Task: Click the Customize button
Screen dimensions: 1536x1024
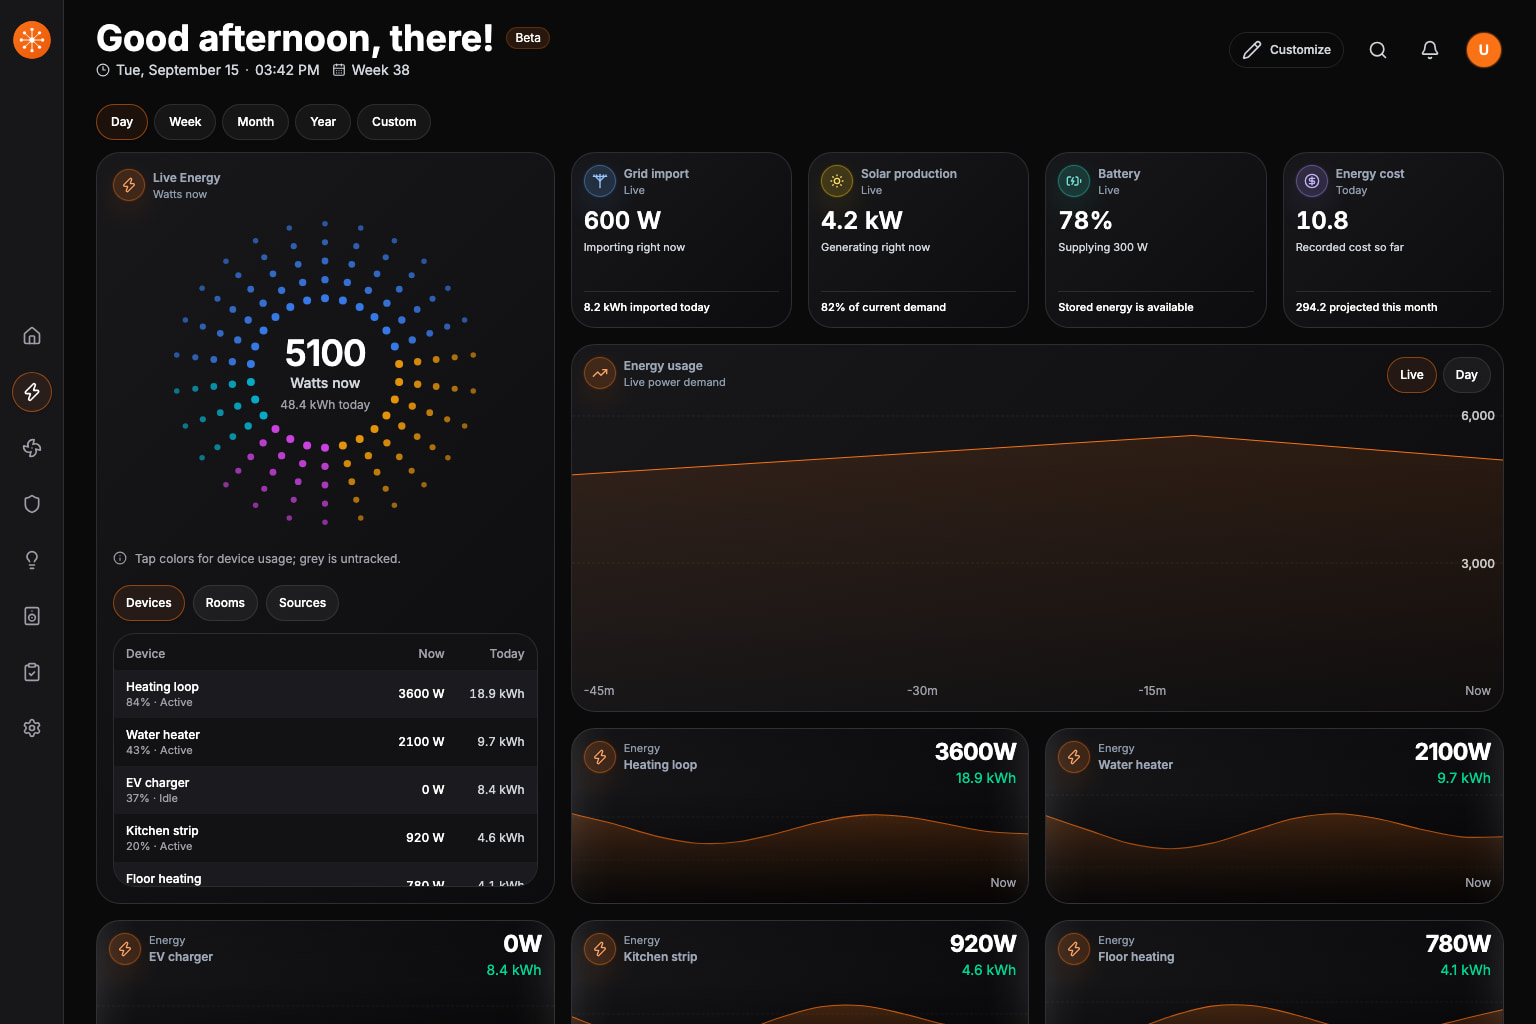Action: pyautogui.click(x=1286, y=50)
